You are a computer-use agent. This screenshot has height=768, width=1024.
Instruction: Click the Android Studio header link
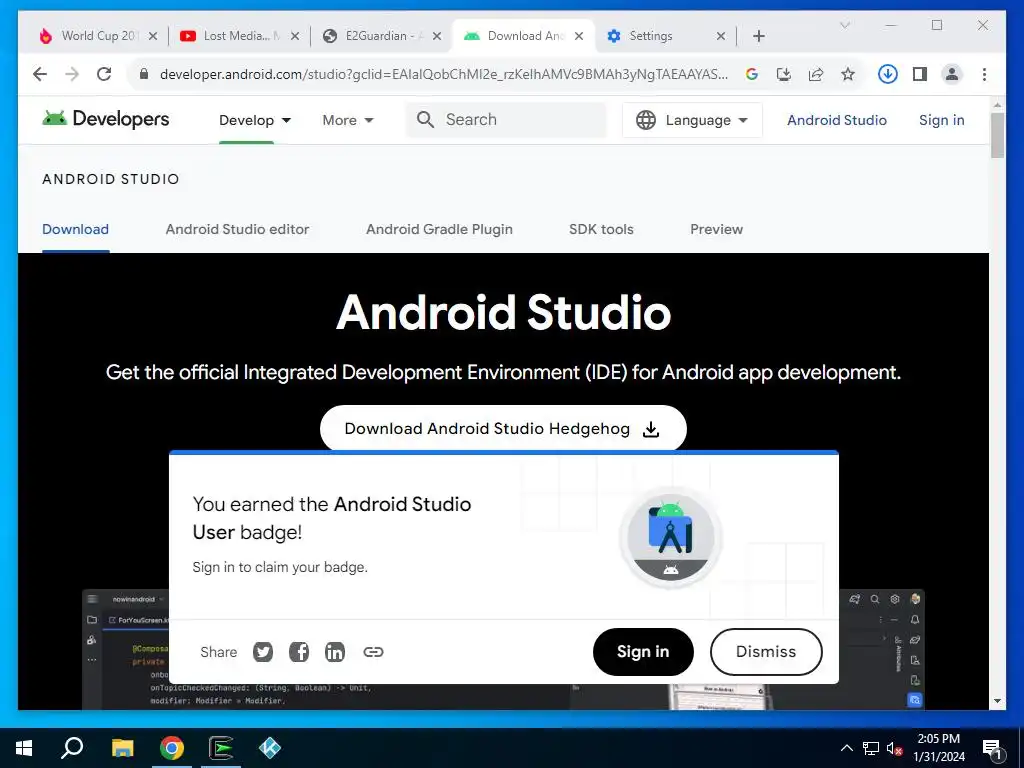837,120
